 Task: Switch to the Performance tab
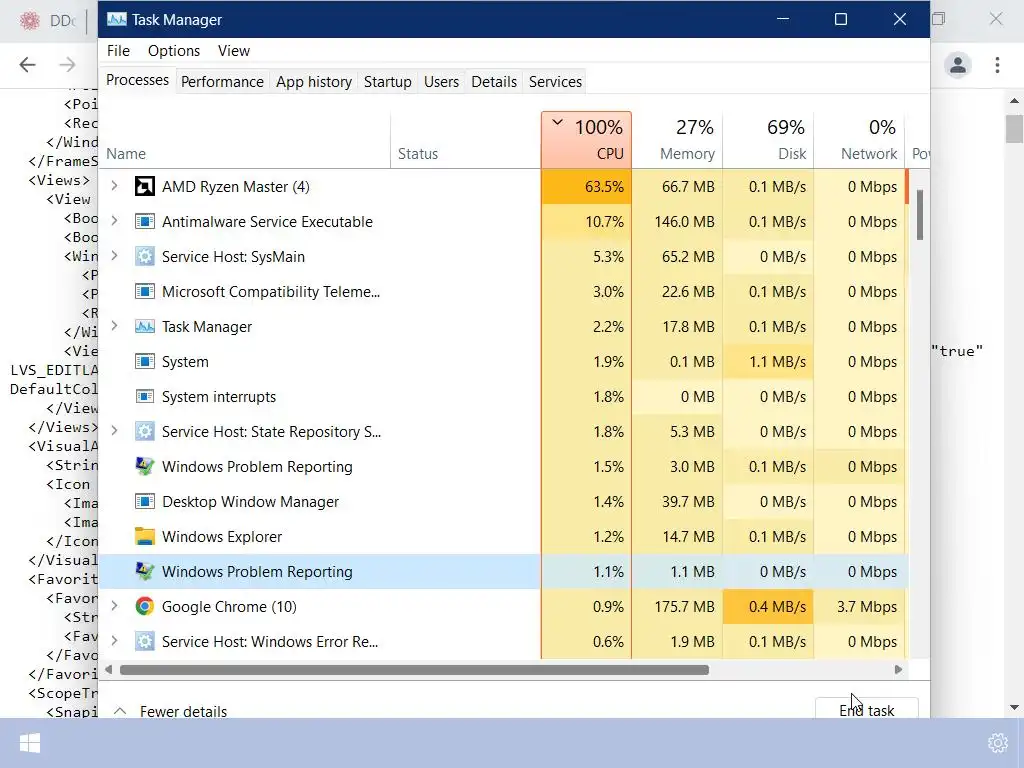pos(222,82)
